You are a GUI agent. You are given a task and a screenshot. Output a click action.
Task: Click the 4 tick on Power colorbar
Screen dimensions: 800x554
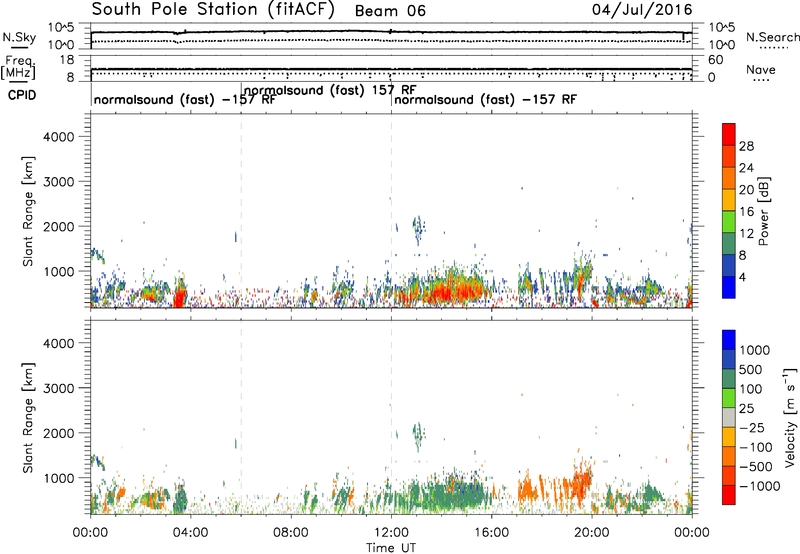pos(742,277)
